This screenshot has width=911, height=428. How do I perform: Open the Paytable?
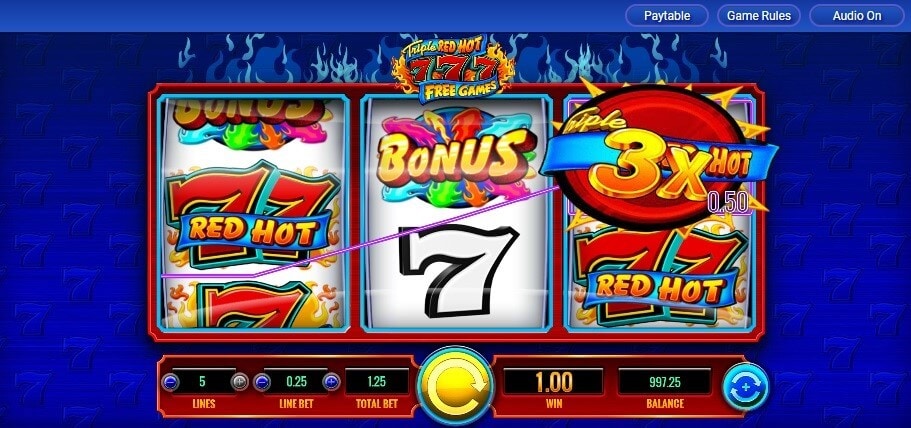tap(666, 16)
